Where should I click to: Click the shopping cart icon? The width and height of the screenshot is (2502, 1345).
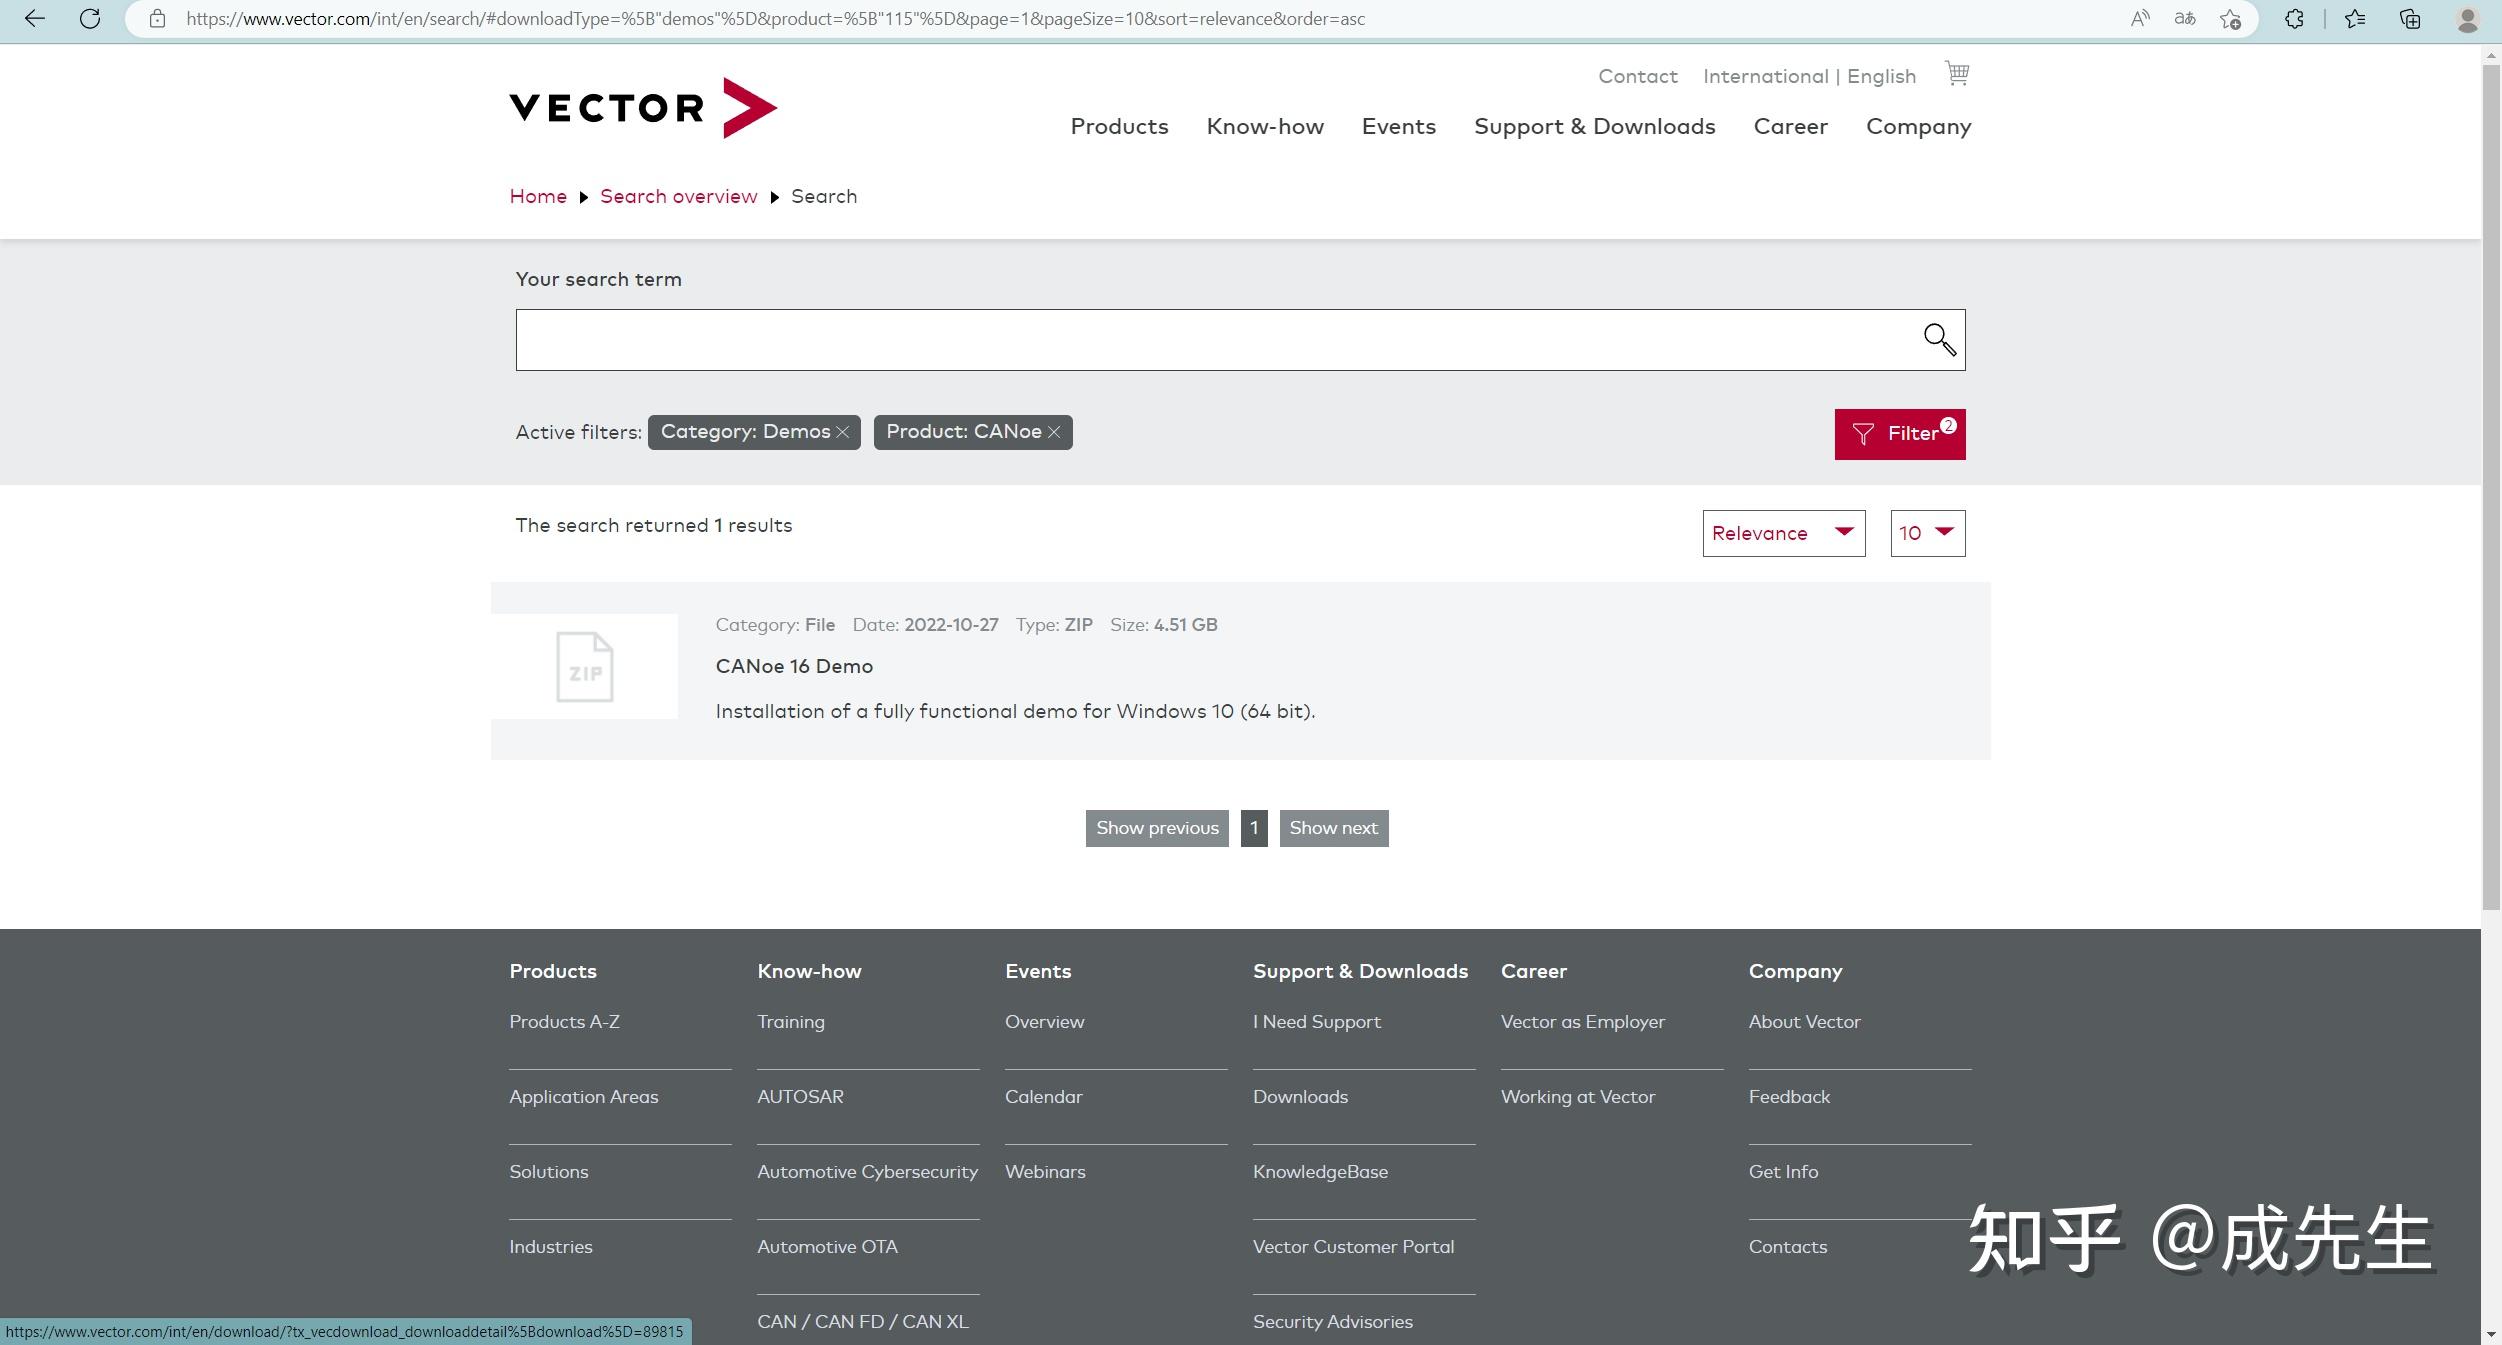tap(1956, 74)
